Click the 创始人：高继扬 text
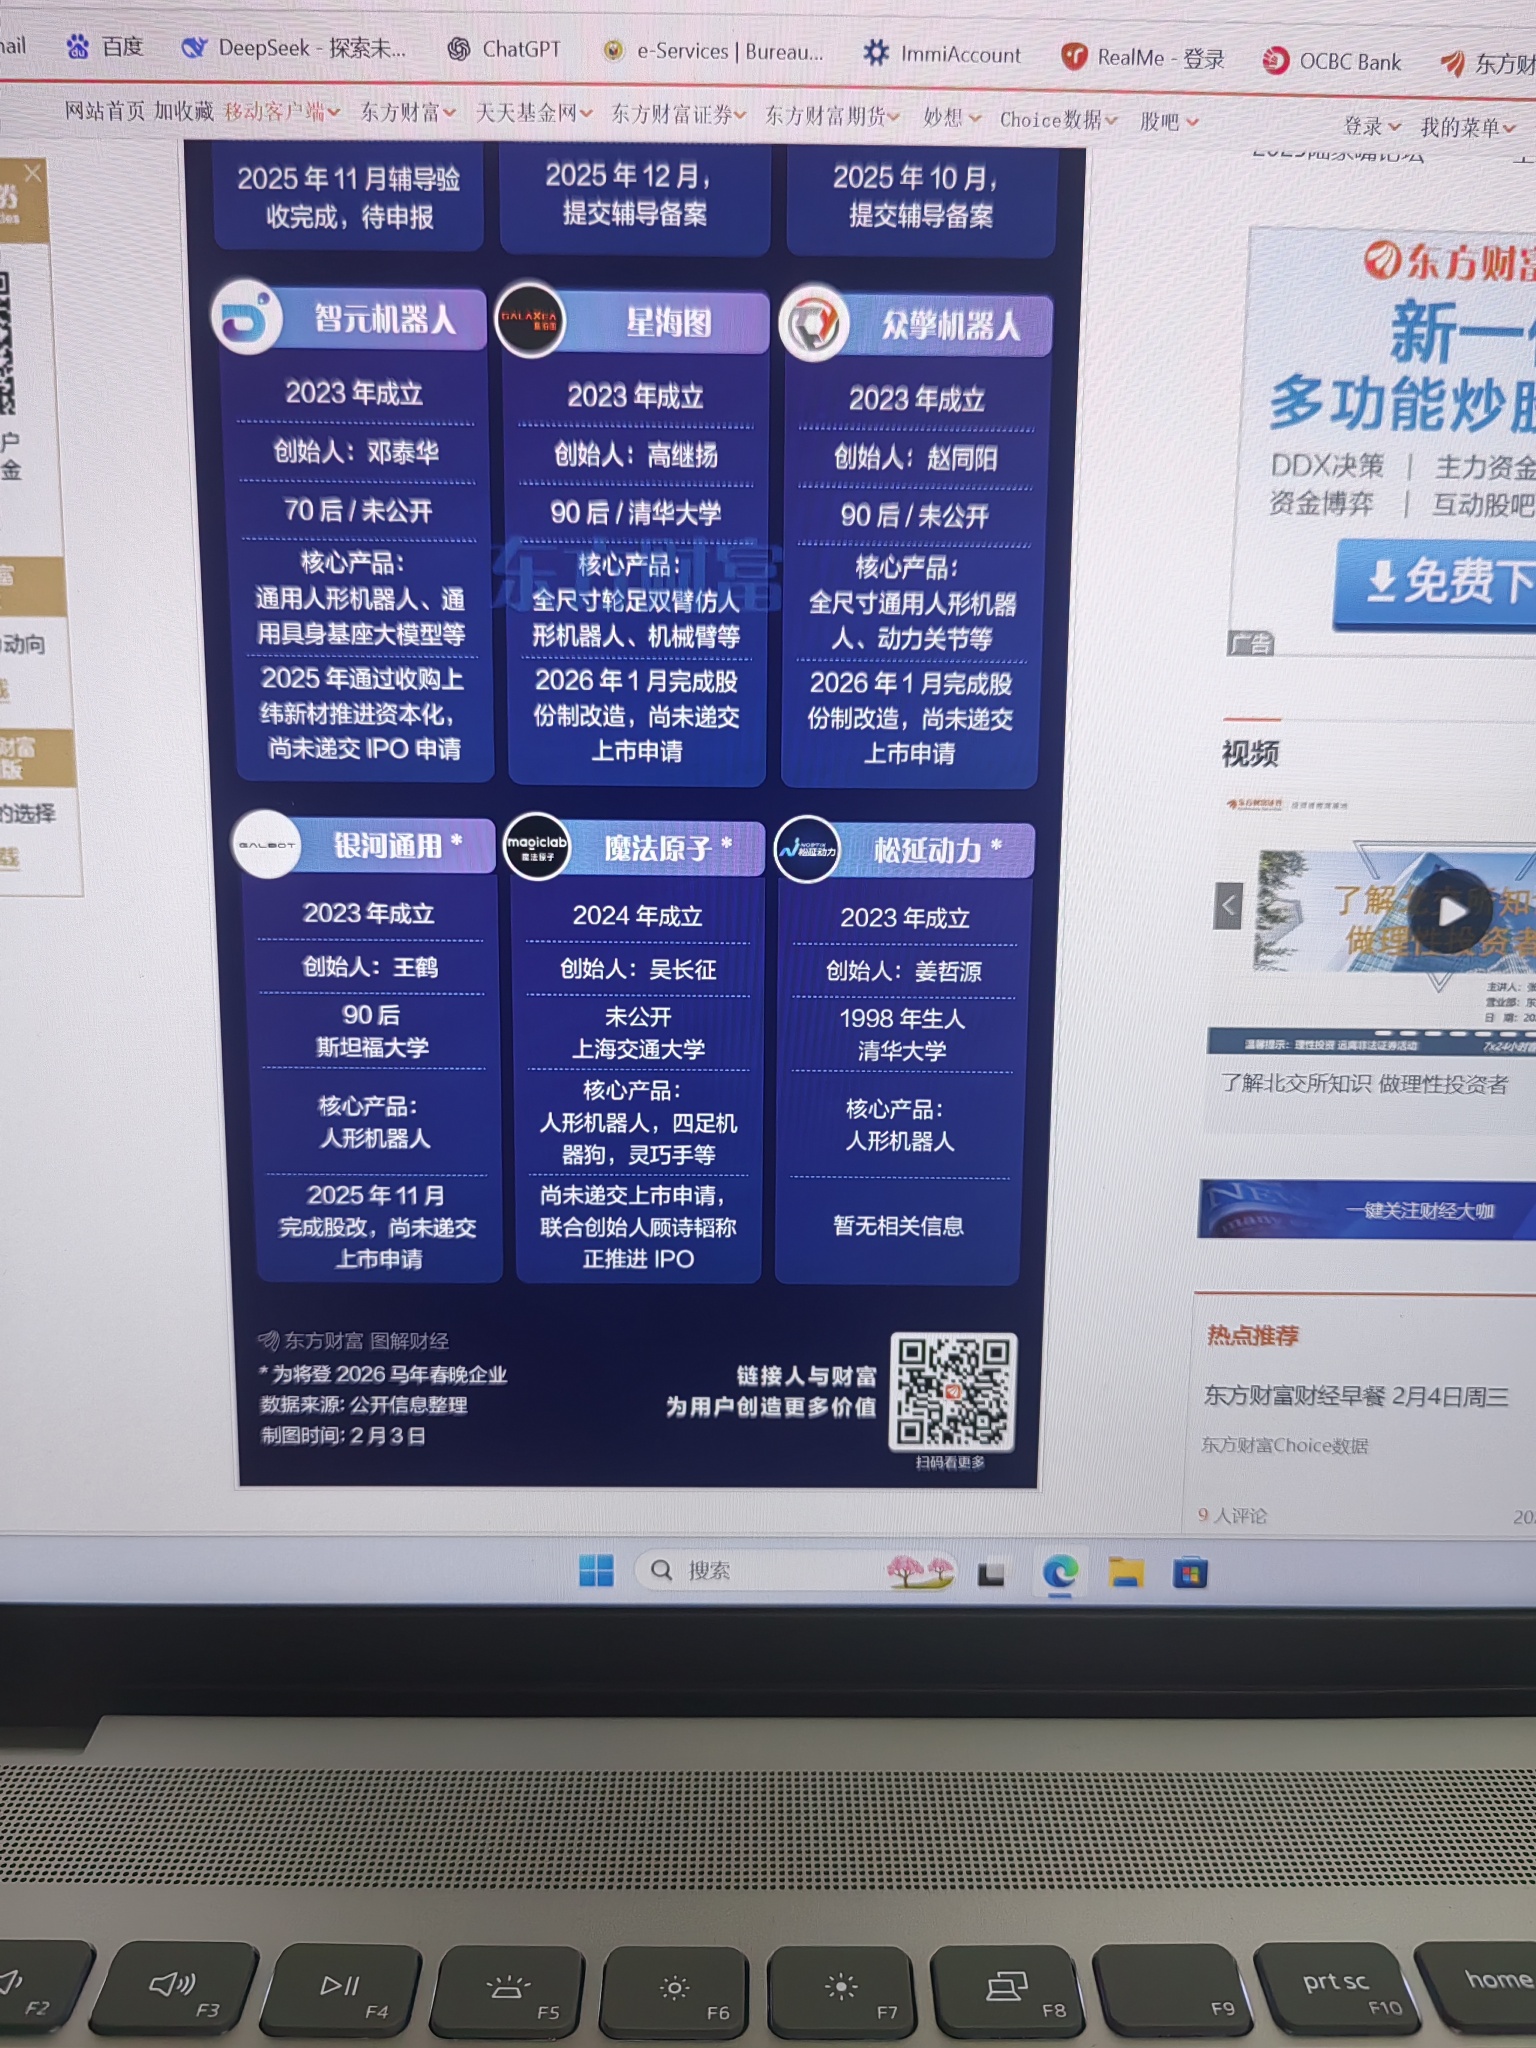 point(636,455)
